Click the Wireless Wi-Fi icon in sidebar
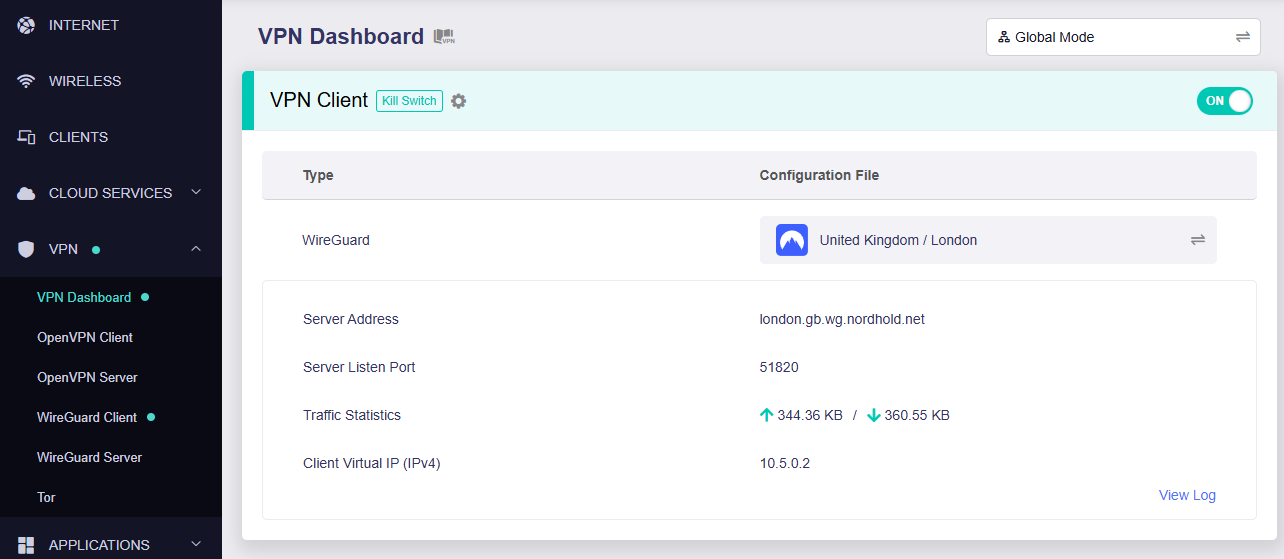Viewport: 1284px width, 559px height. 26,81
